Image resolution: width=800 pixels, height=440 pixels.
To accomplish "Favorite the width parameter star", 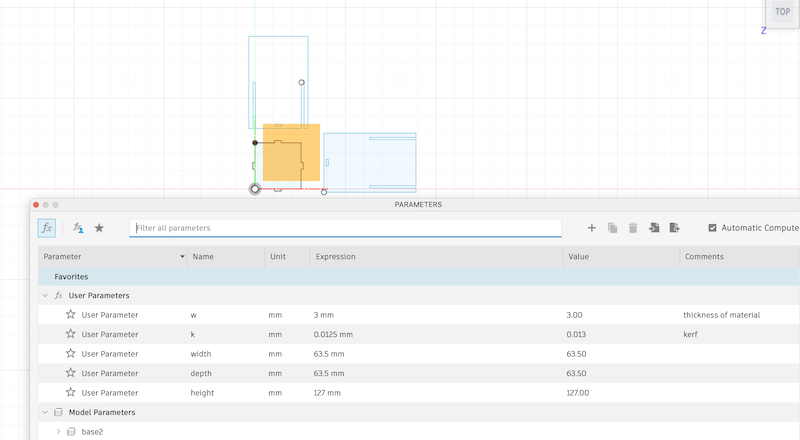I will 70,353.
